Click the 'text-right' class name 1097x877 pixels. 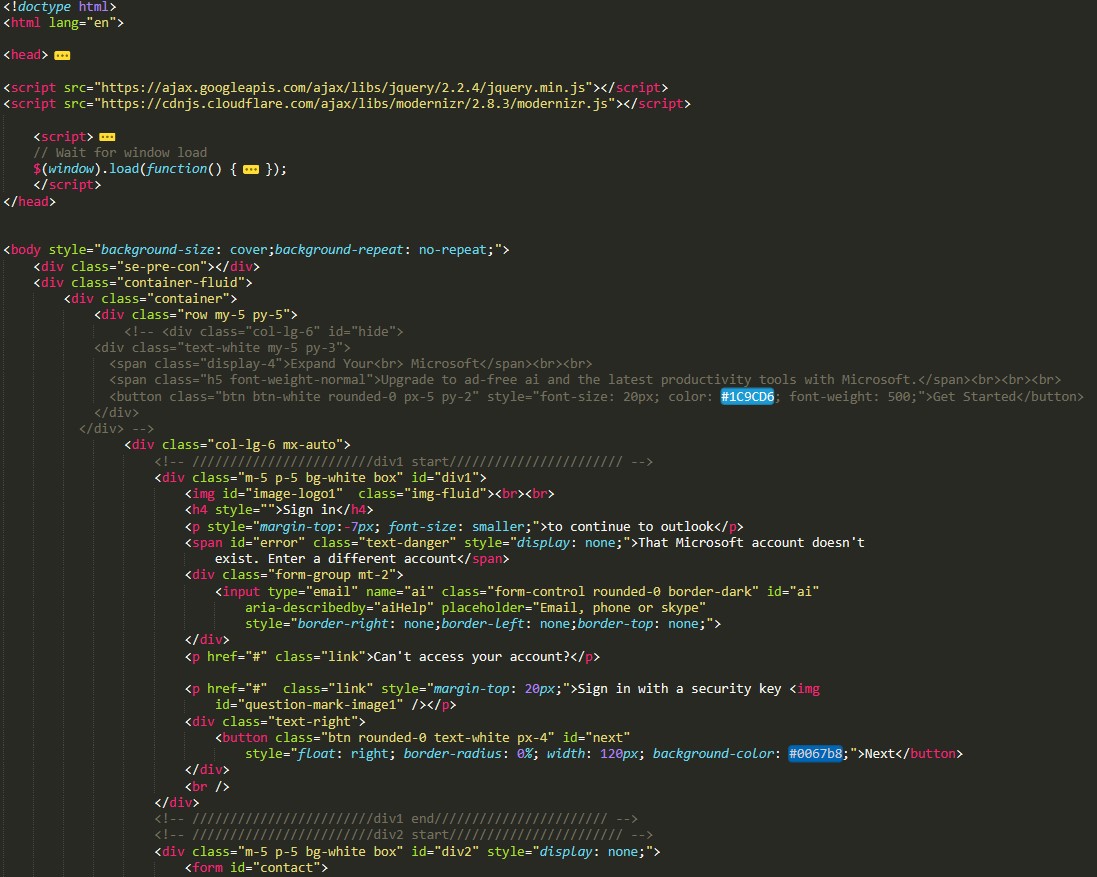coord(313,722)
